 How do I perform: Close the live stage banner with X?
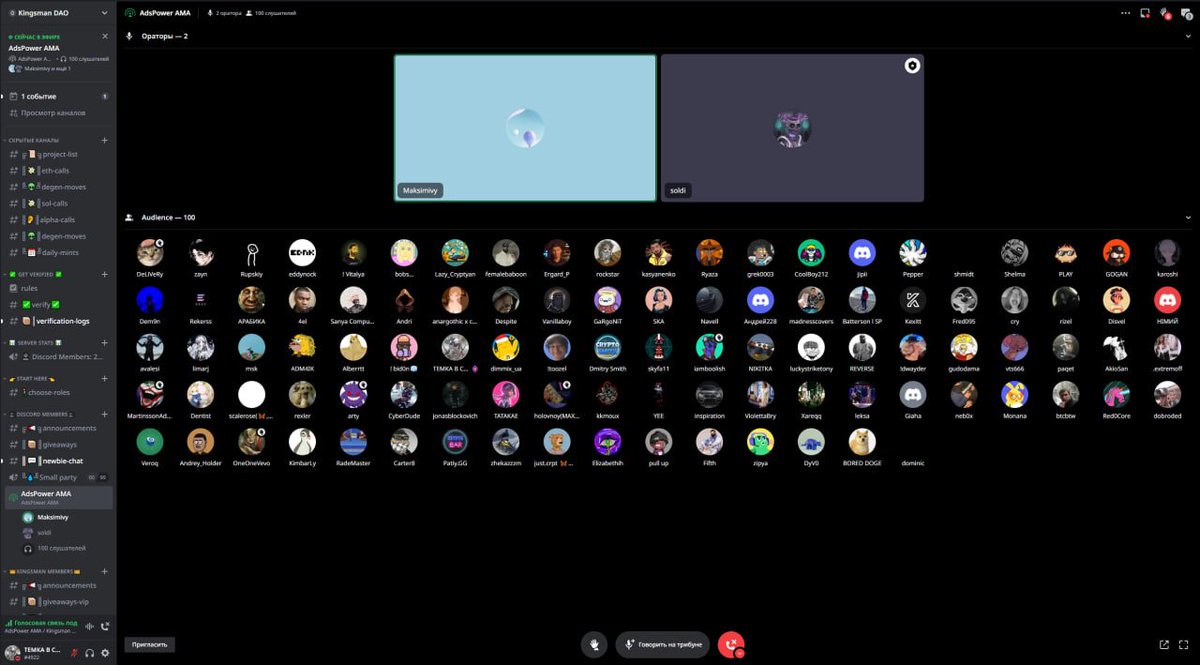point(105,36)
